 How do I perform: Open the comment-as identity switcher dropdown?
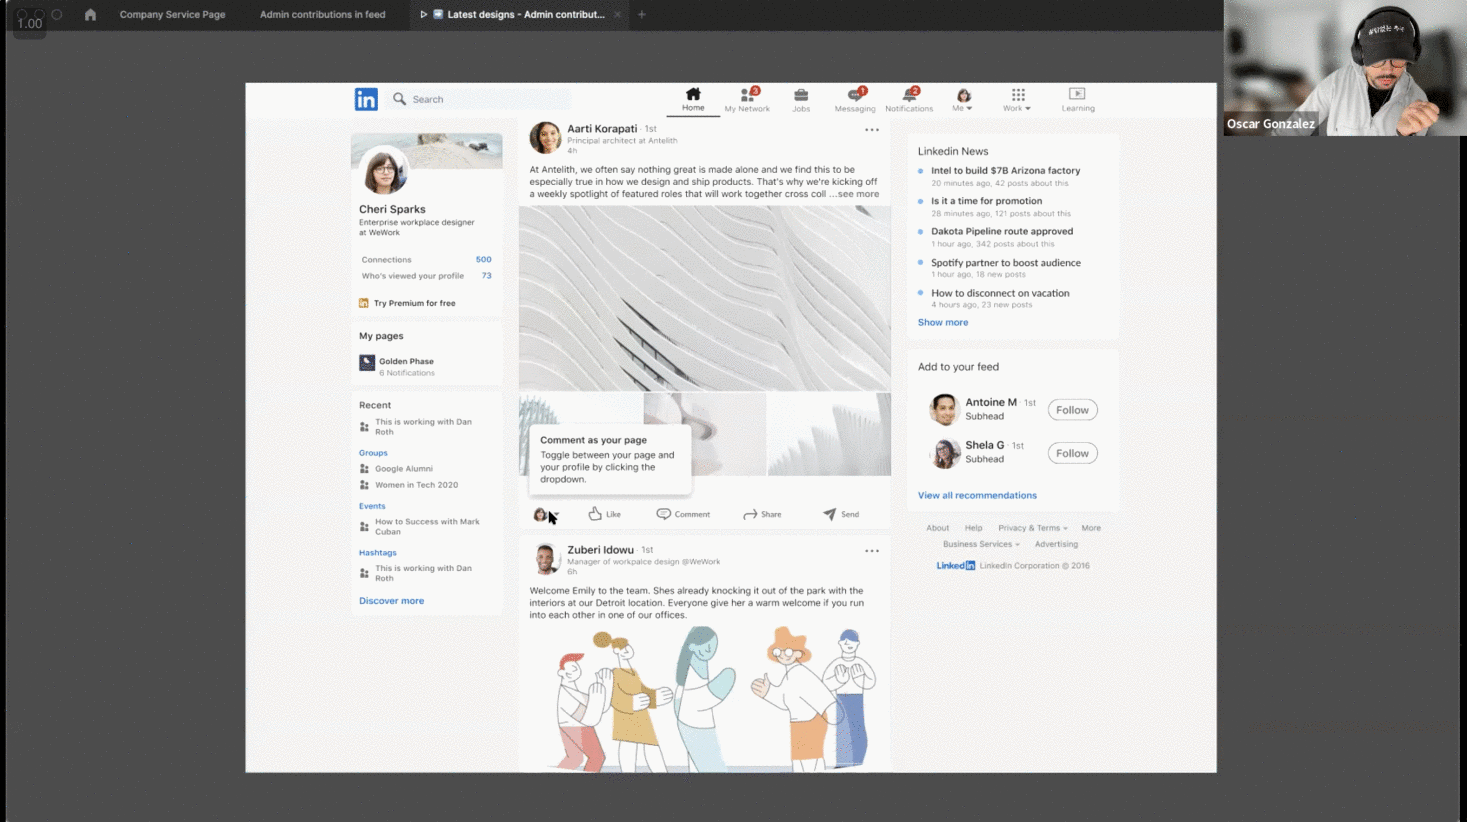pyautogui.click(x=546, y=514)
